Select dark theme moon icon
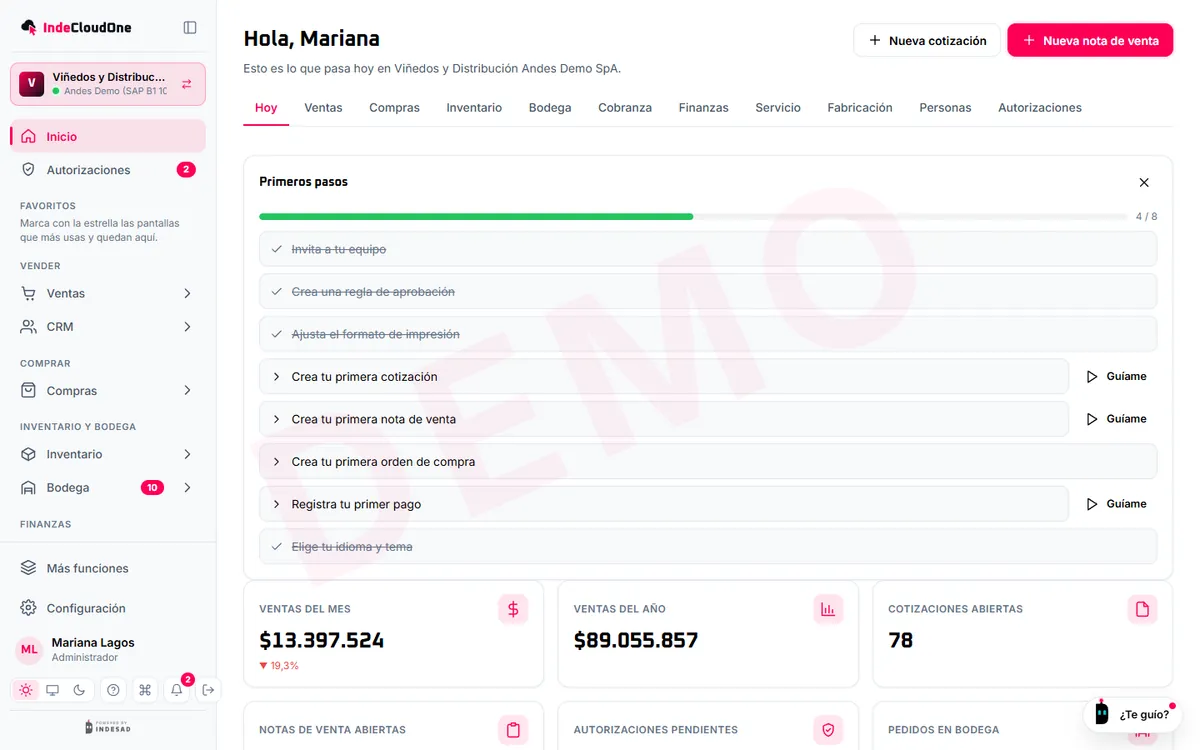This screenshot has height=750, width=1200. 80,690
